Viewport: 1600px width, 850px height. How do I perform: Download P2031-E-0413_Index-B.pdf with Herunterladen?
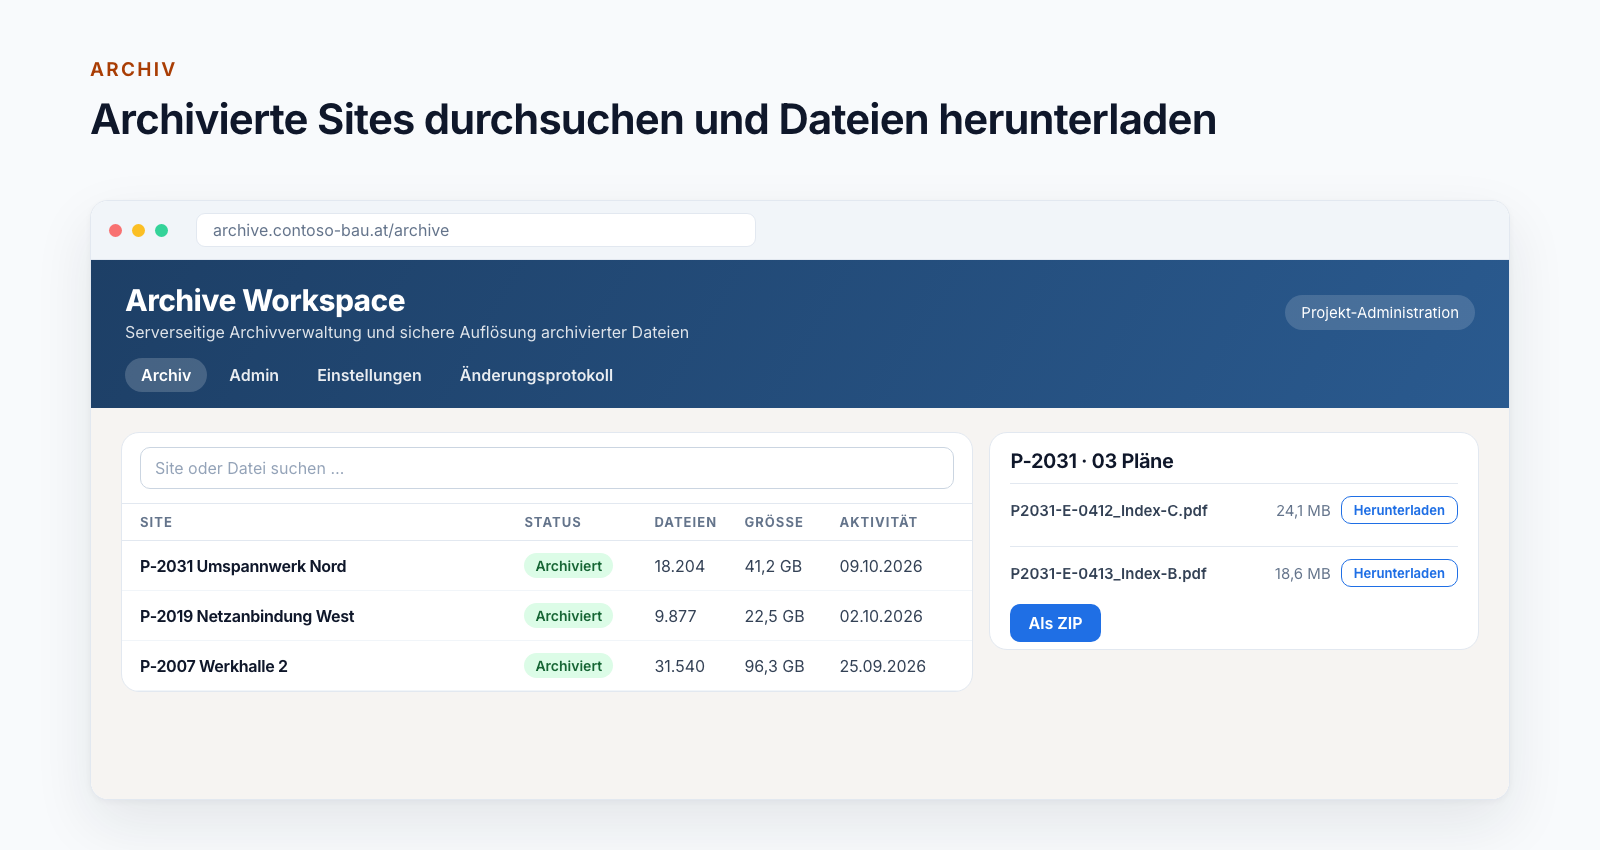1399,573
